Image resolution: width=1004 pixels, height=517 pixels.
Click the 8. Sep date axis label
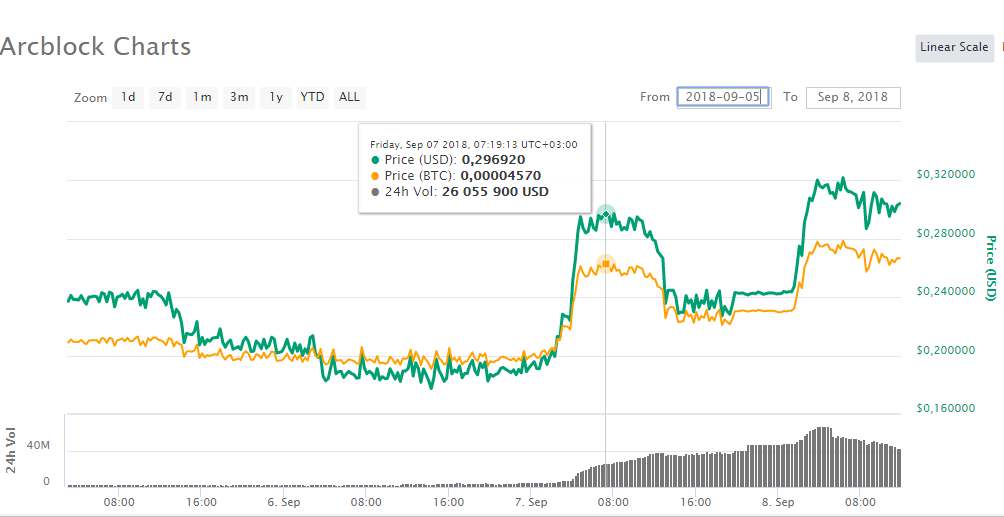coord(779,503)
